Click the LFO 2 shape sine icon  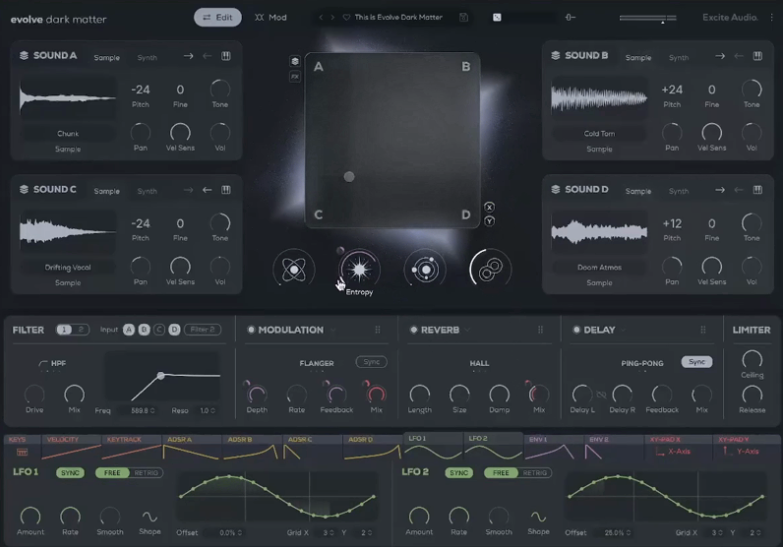point(538,517)
